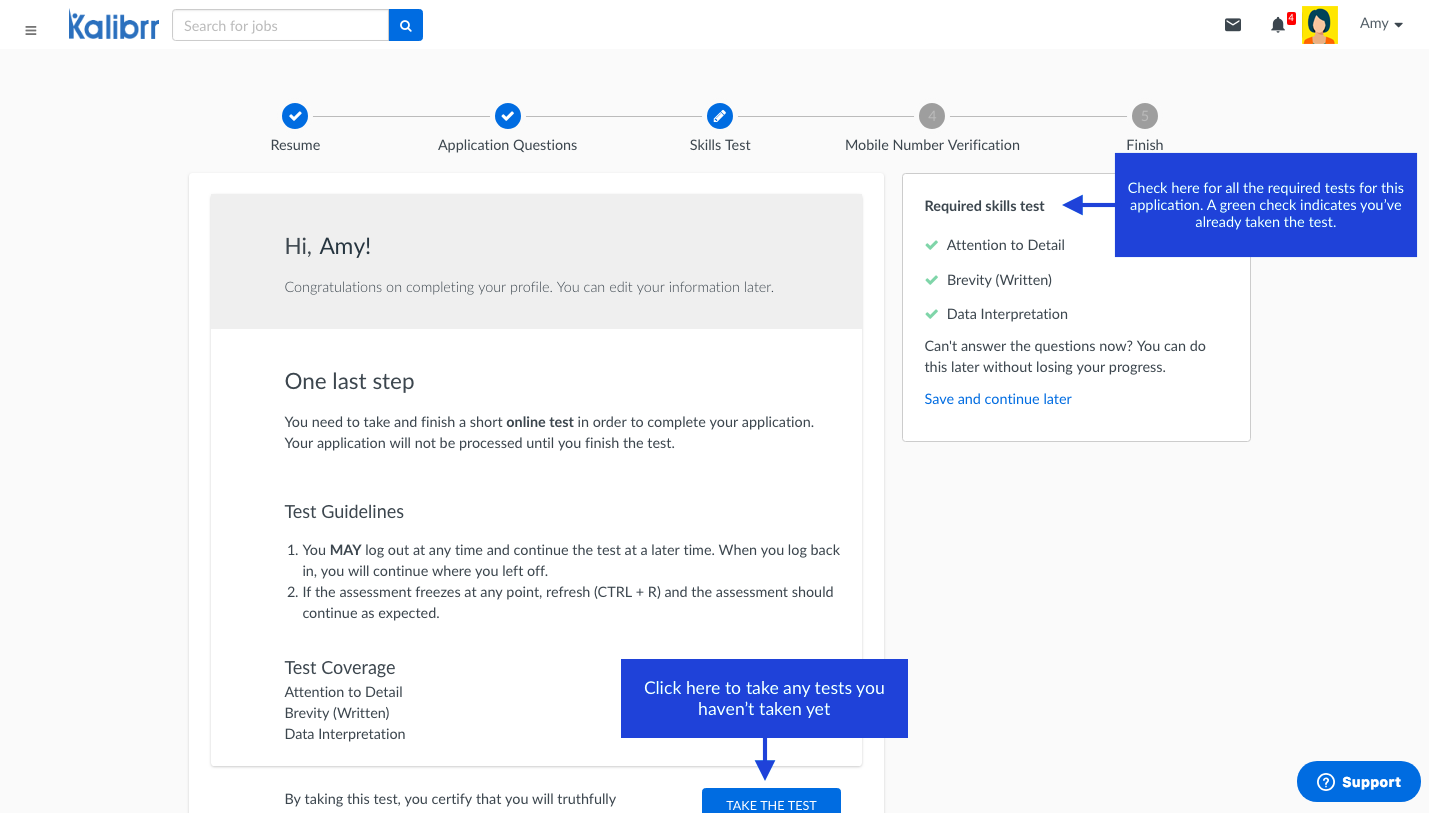This screenshot has width=1429, height=813.
Task: Open the hamburger menu icon
Action: (31, 30)
